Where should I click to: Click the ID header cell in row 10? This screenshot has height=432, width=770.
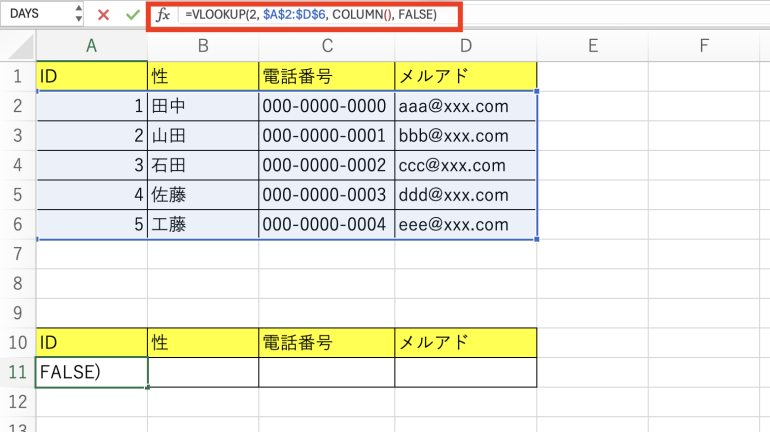point(92,343)
